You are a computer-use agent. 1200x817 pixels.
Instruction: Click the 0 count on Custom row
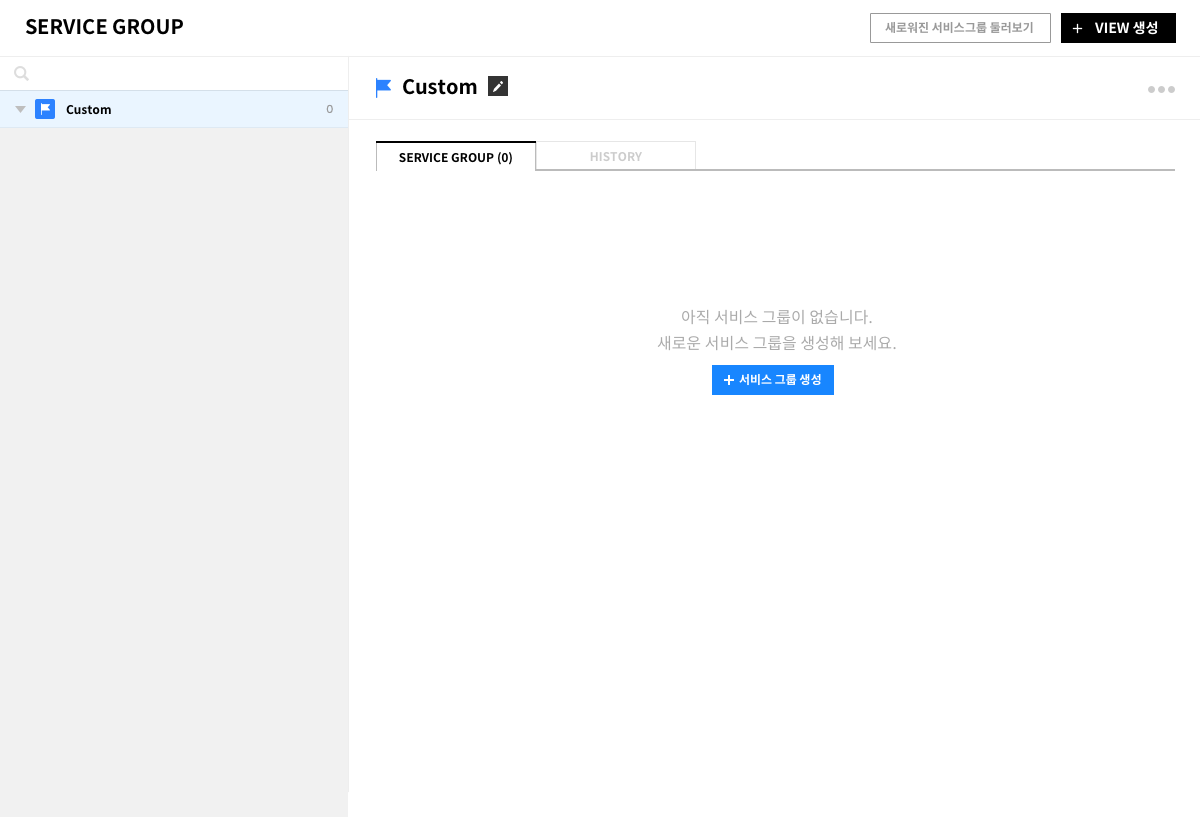(329, 110)
